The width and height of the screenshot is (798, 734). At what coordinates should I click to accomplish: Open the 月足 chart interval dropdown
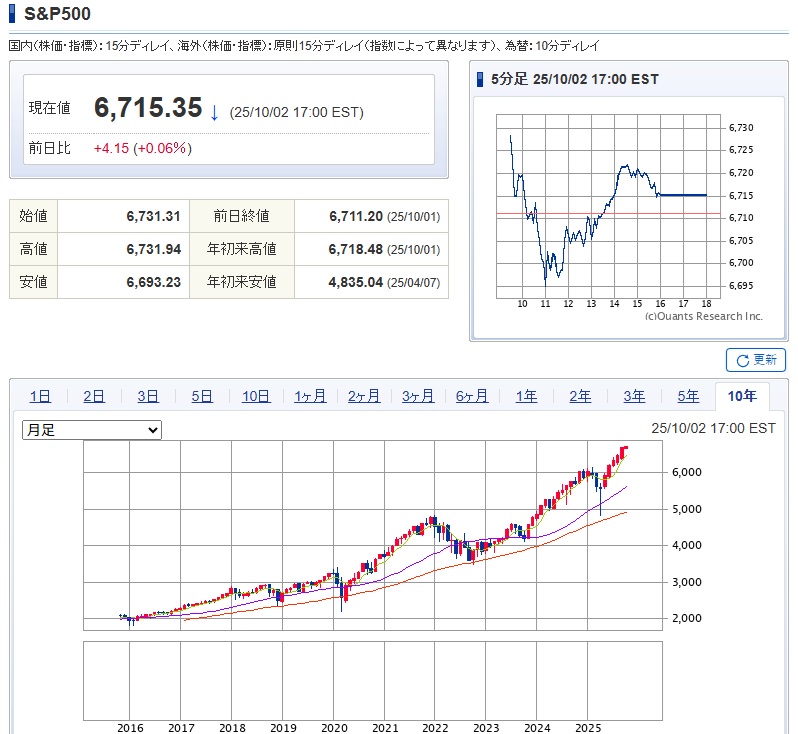[x=92, y=429]
